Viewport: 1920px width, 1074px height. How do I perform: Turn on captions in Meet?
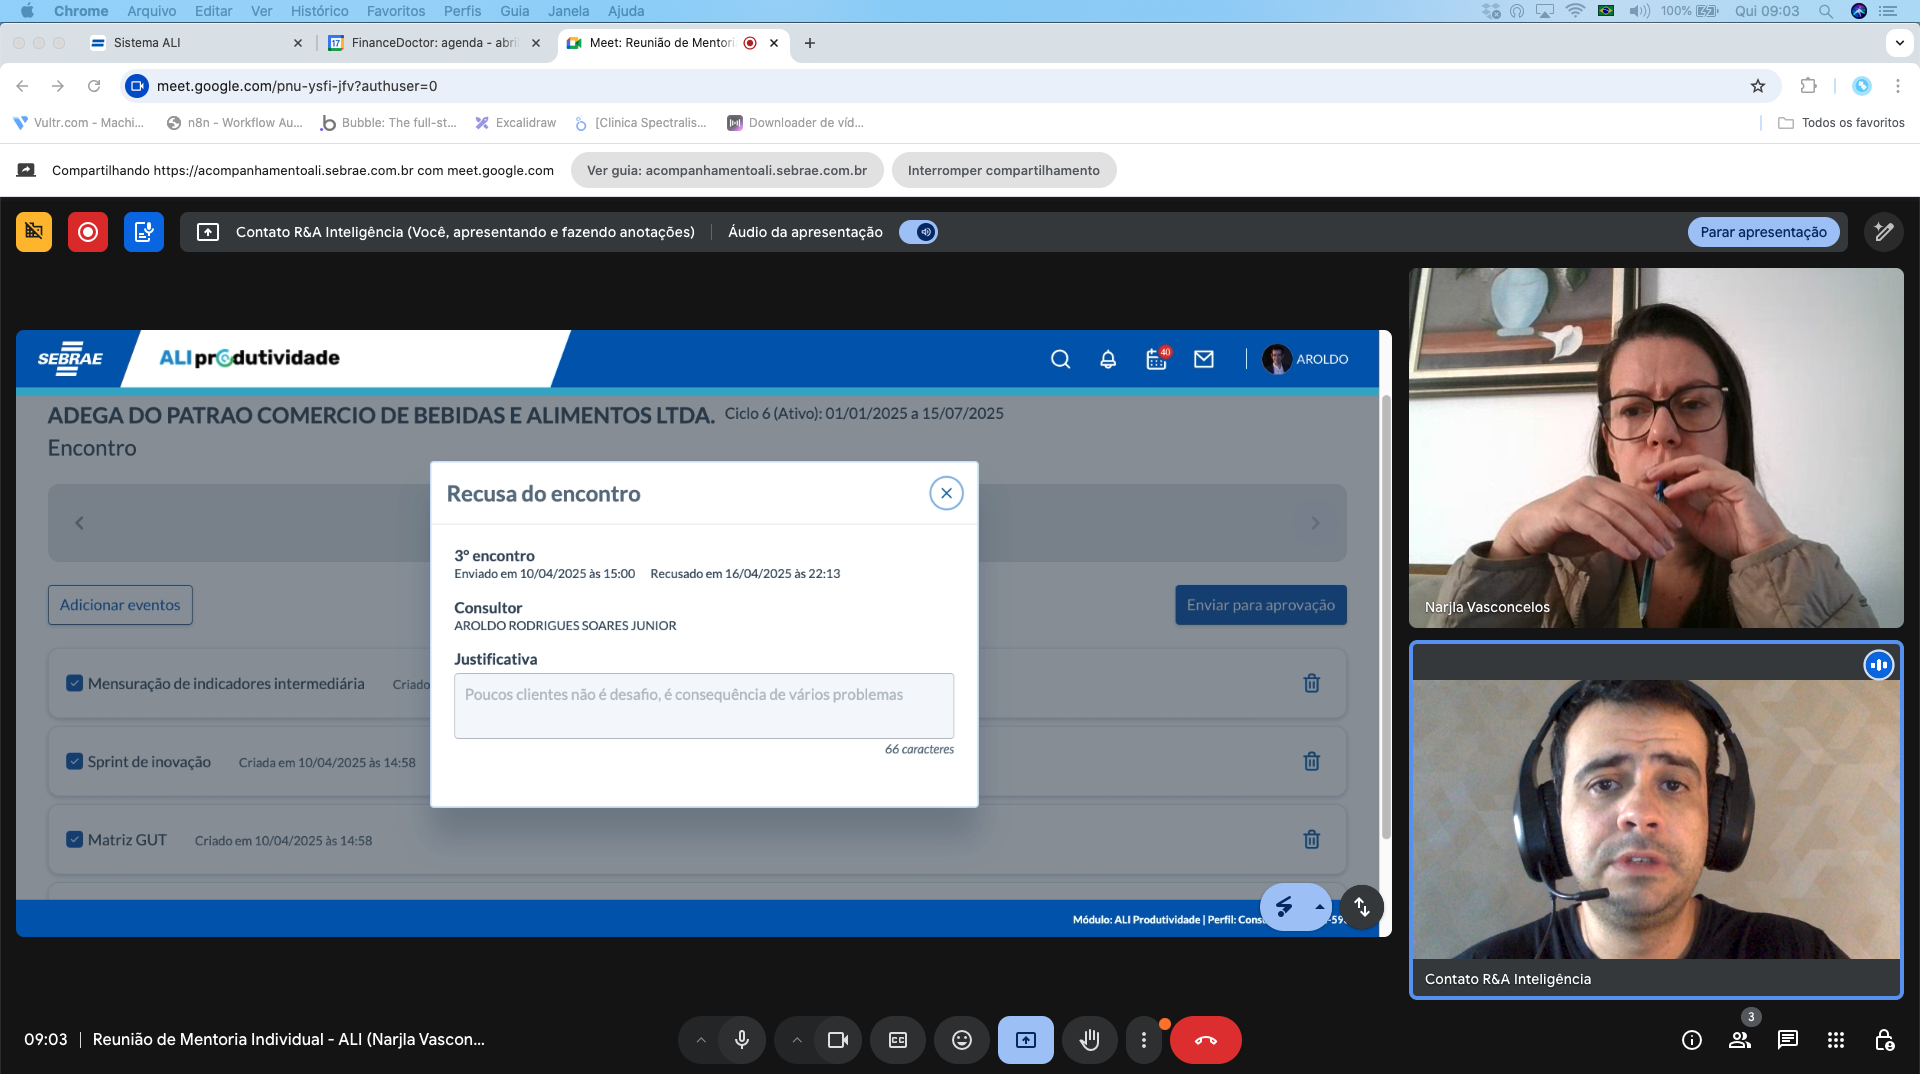(898, 1040)
